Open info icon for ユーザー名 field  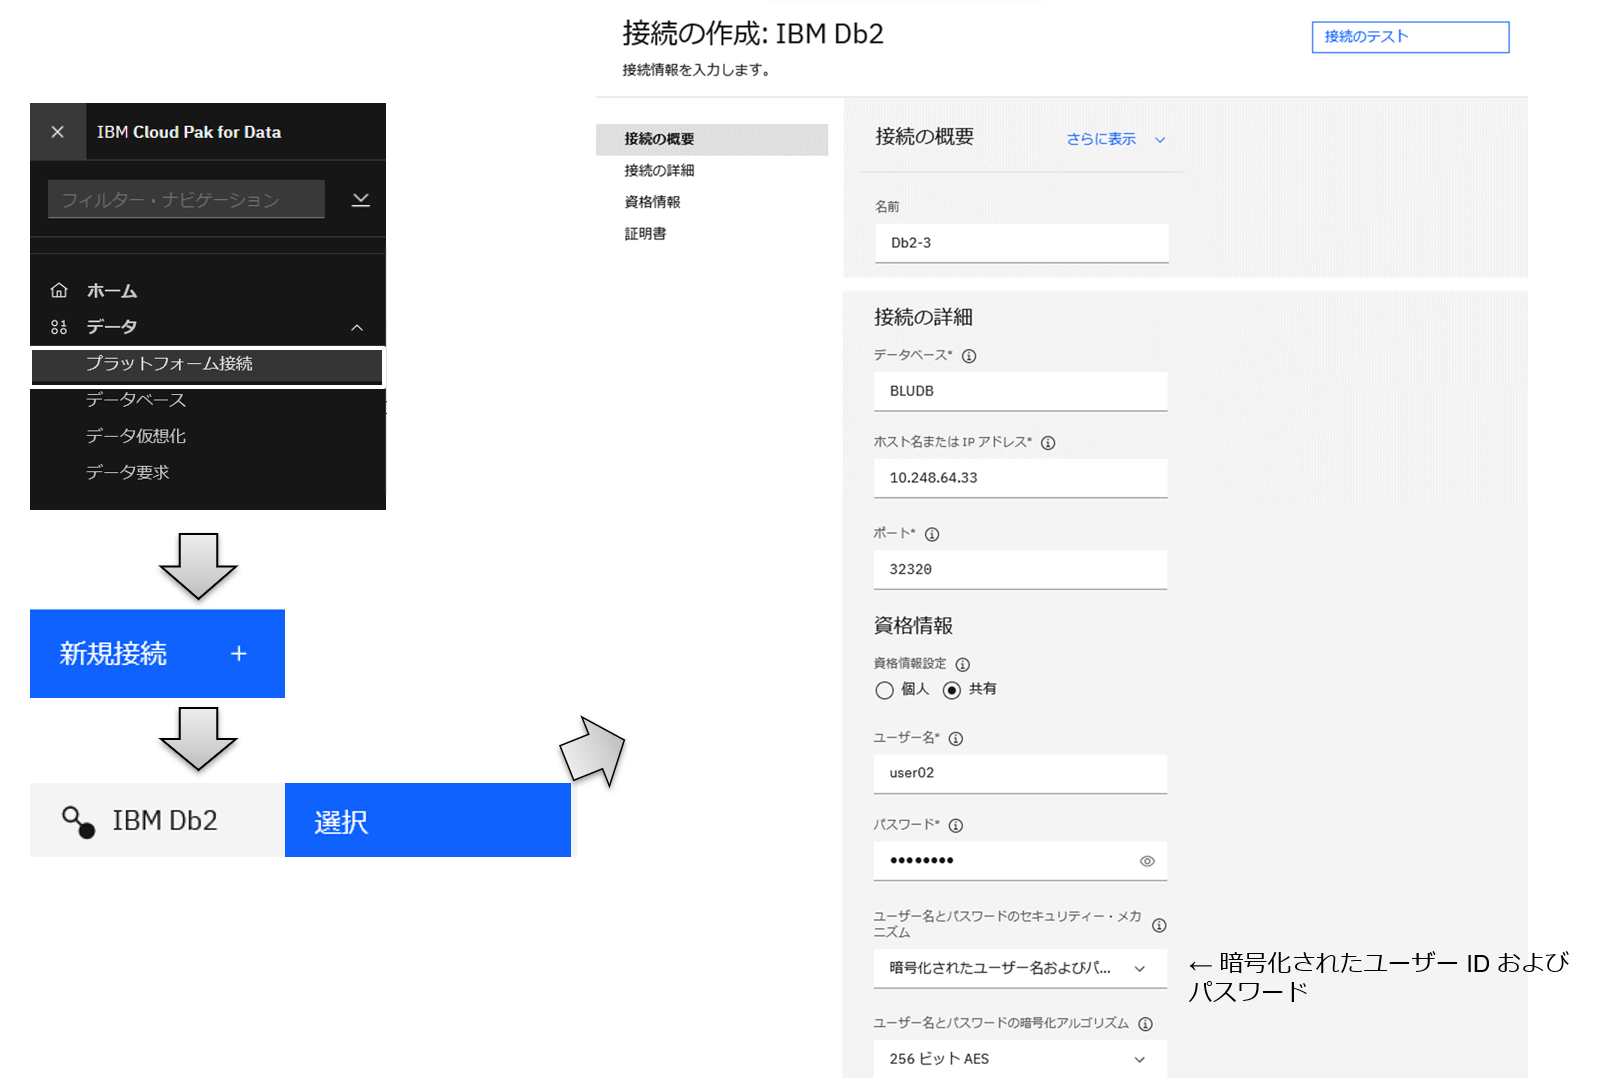(956, 739)
